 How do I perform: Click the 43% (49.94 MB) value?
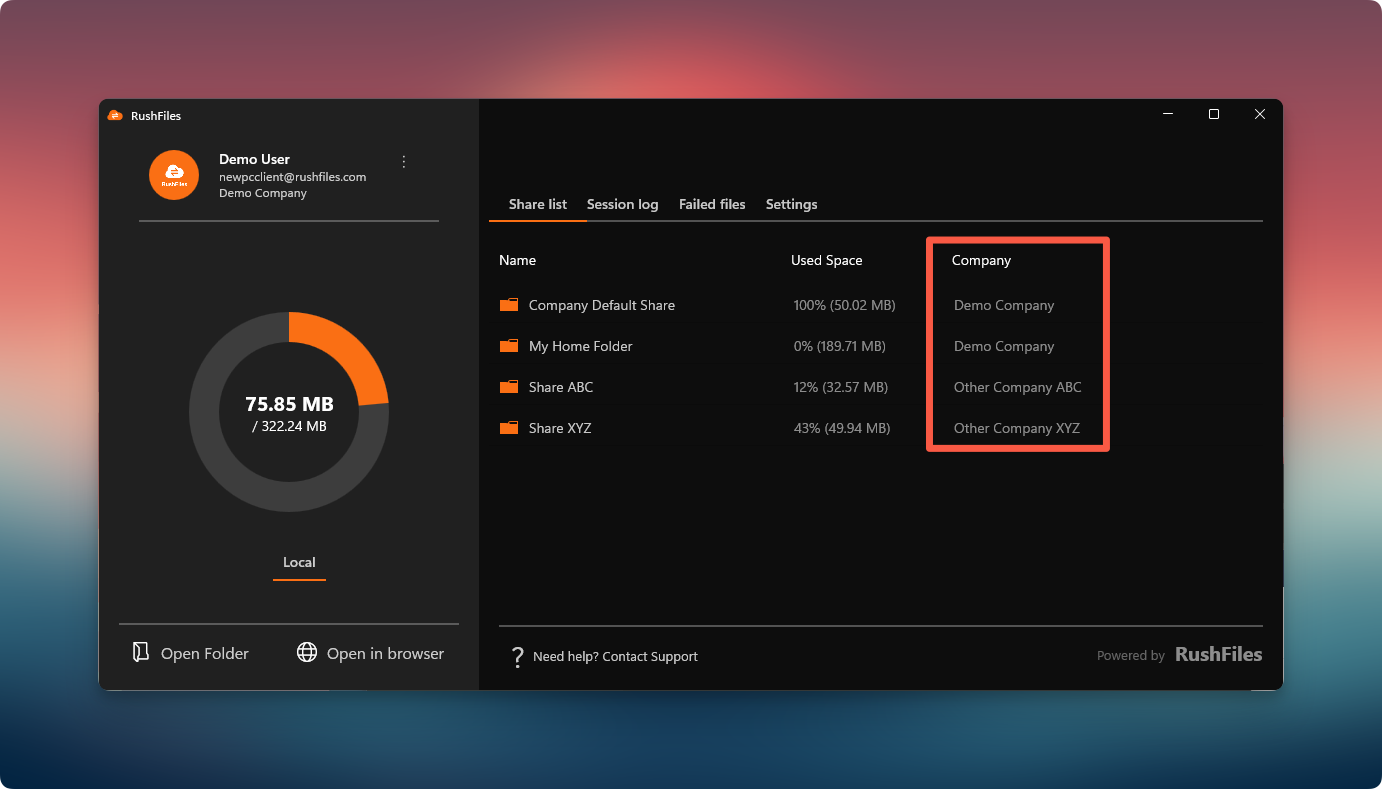pos(842,428)
